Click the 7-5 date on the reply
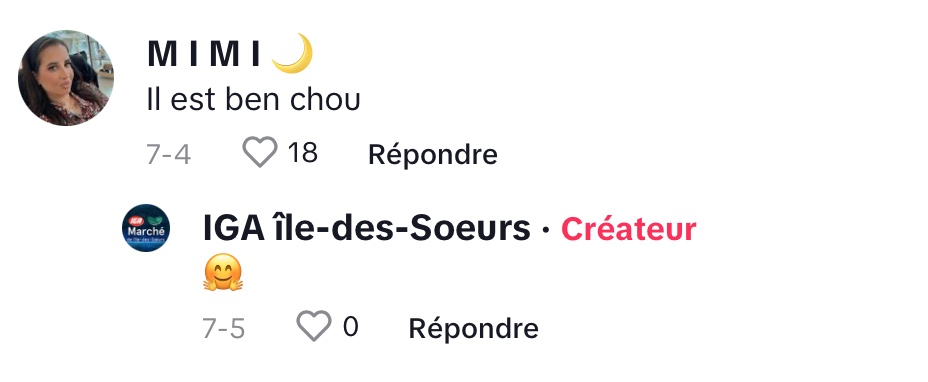Screen dimensions: 928x382 [224, 328]
